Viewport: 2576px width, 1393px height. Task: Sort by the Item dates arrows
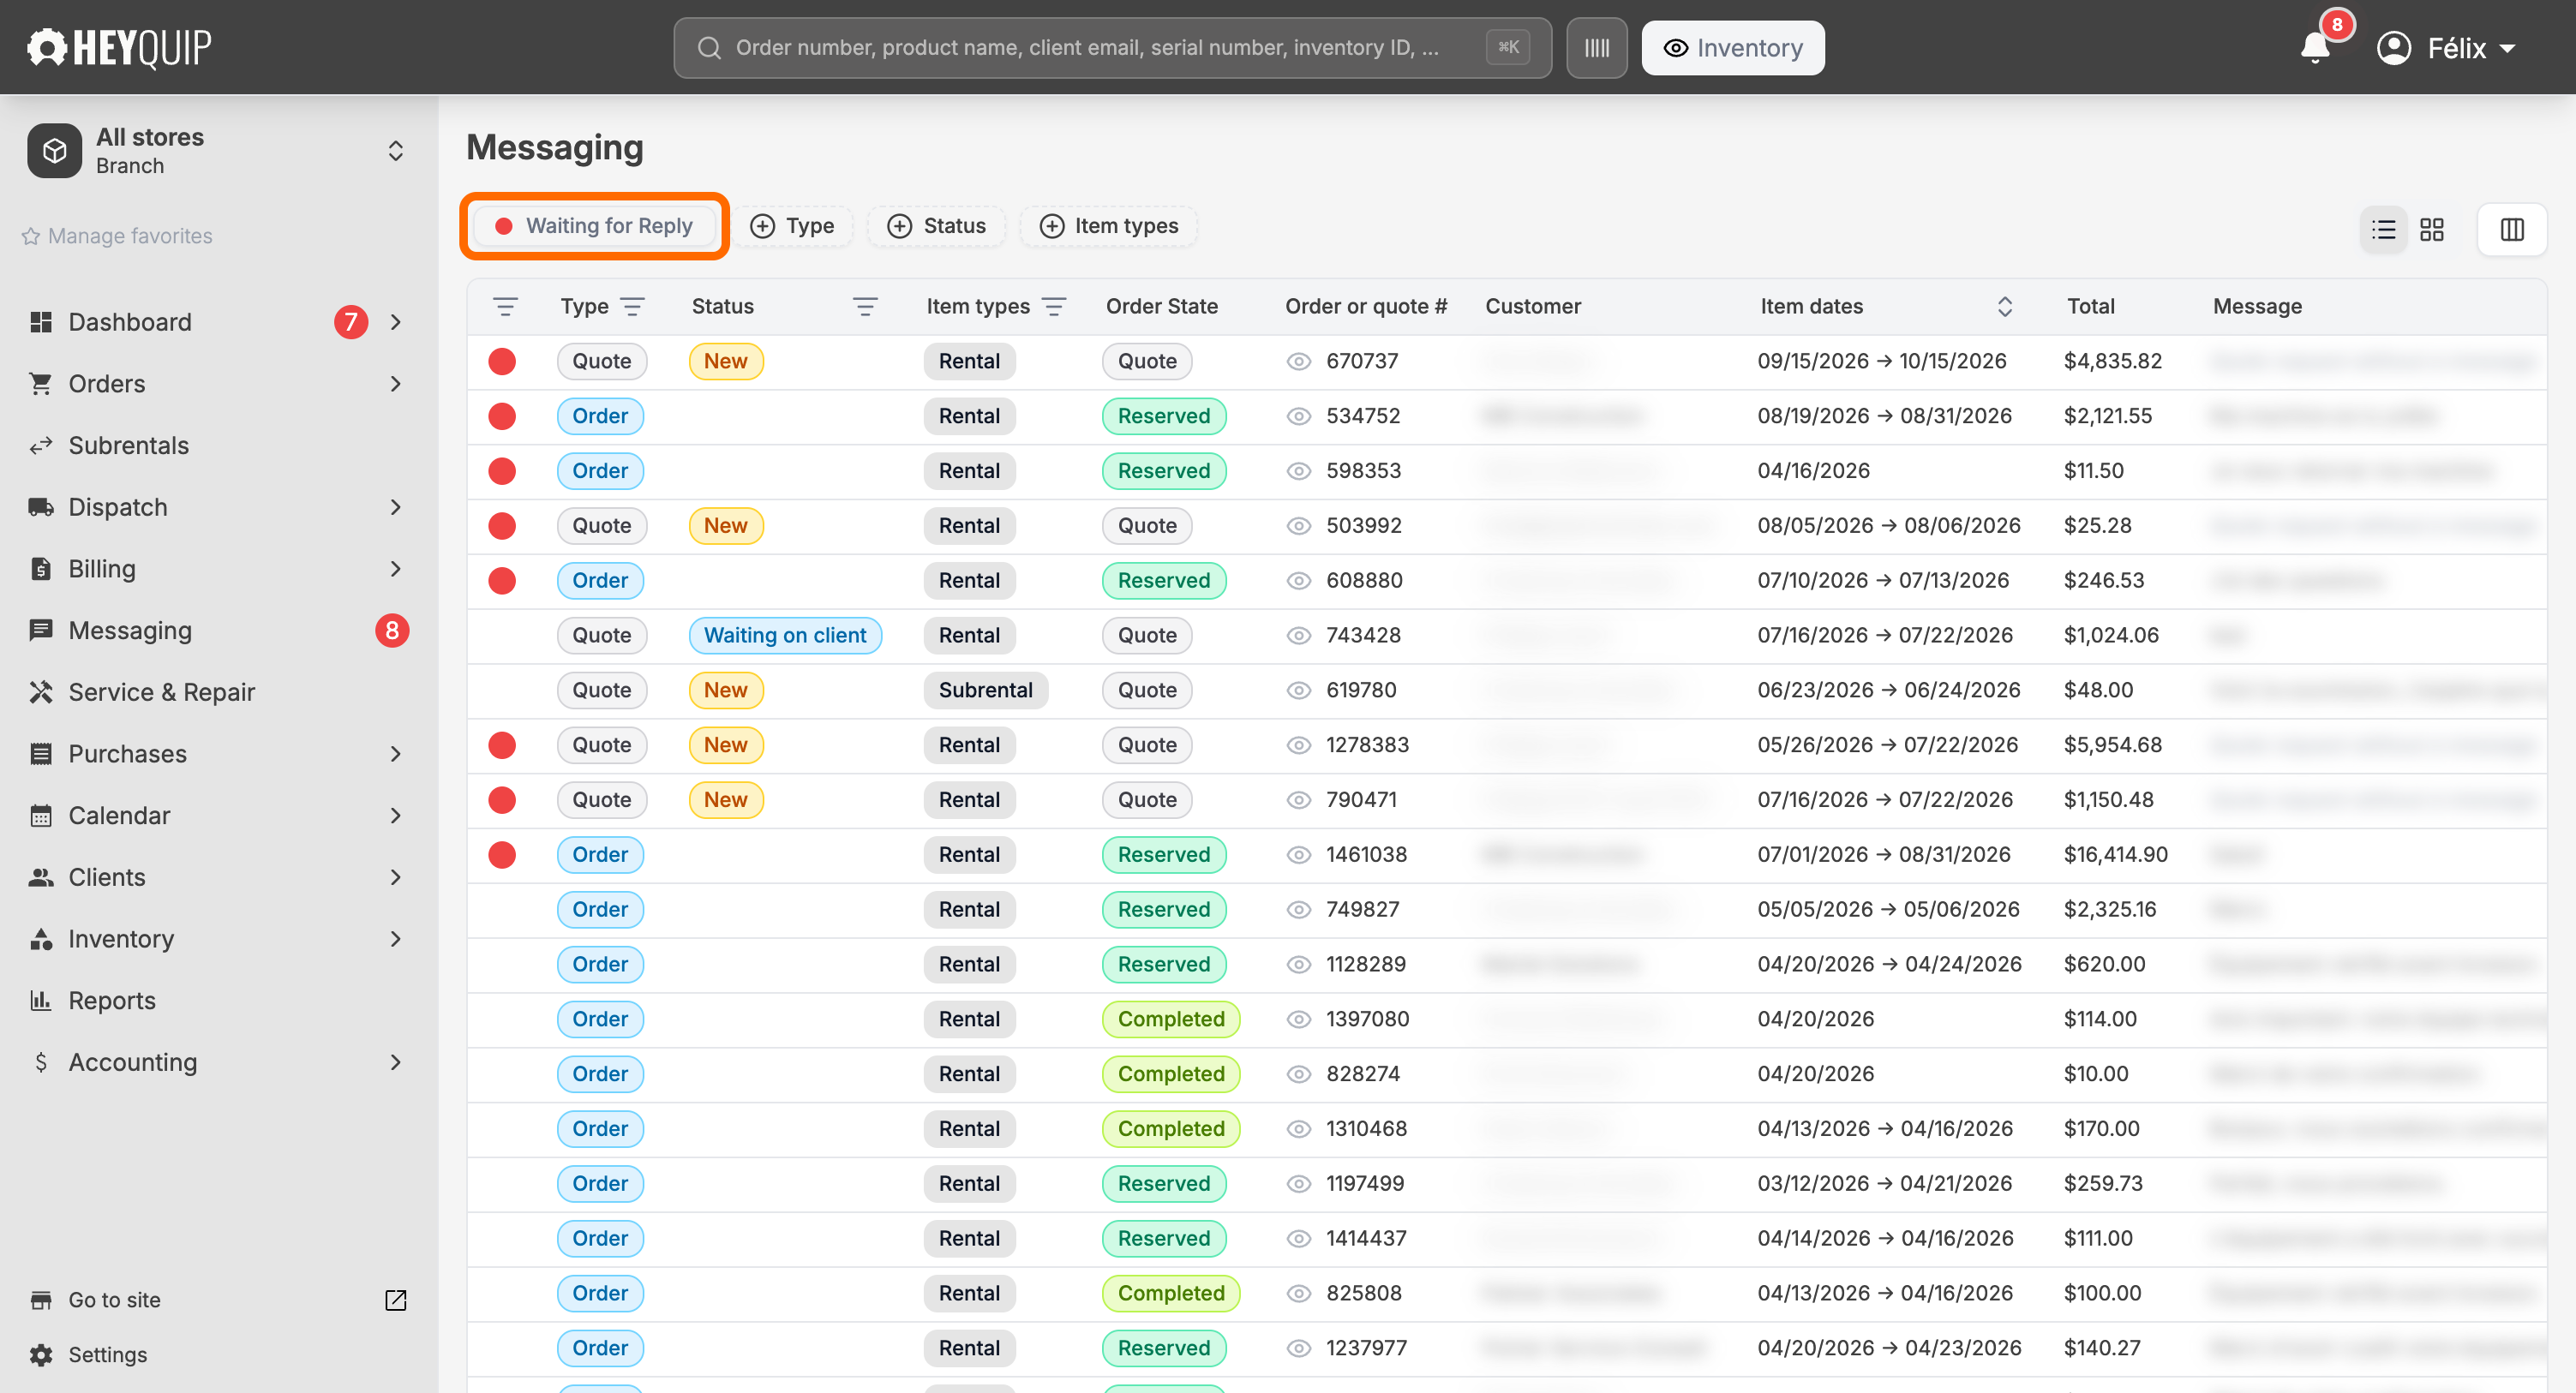click(x=2005, y=307)
